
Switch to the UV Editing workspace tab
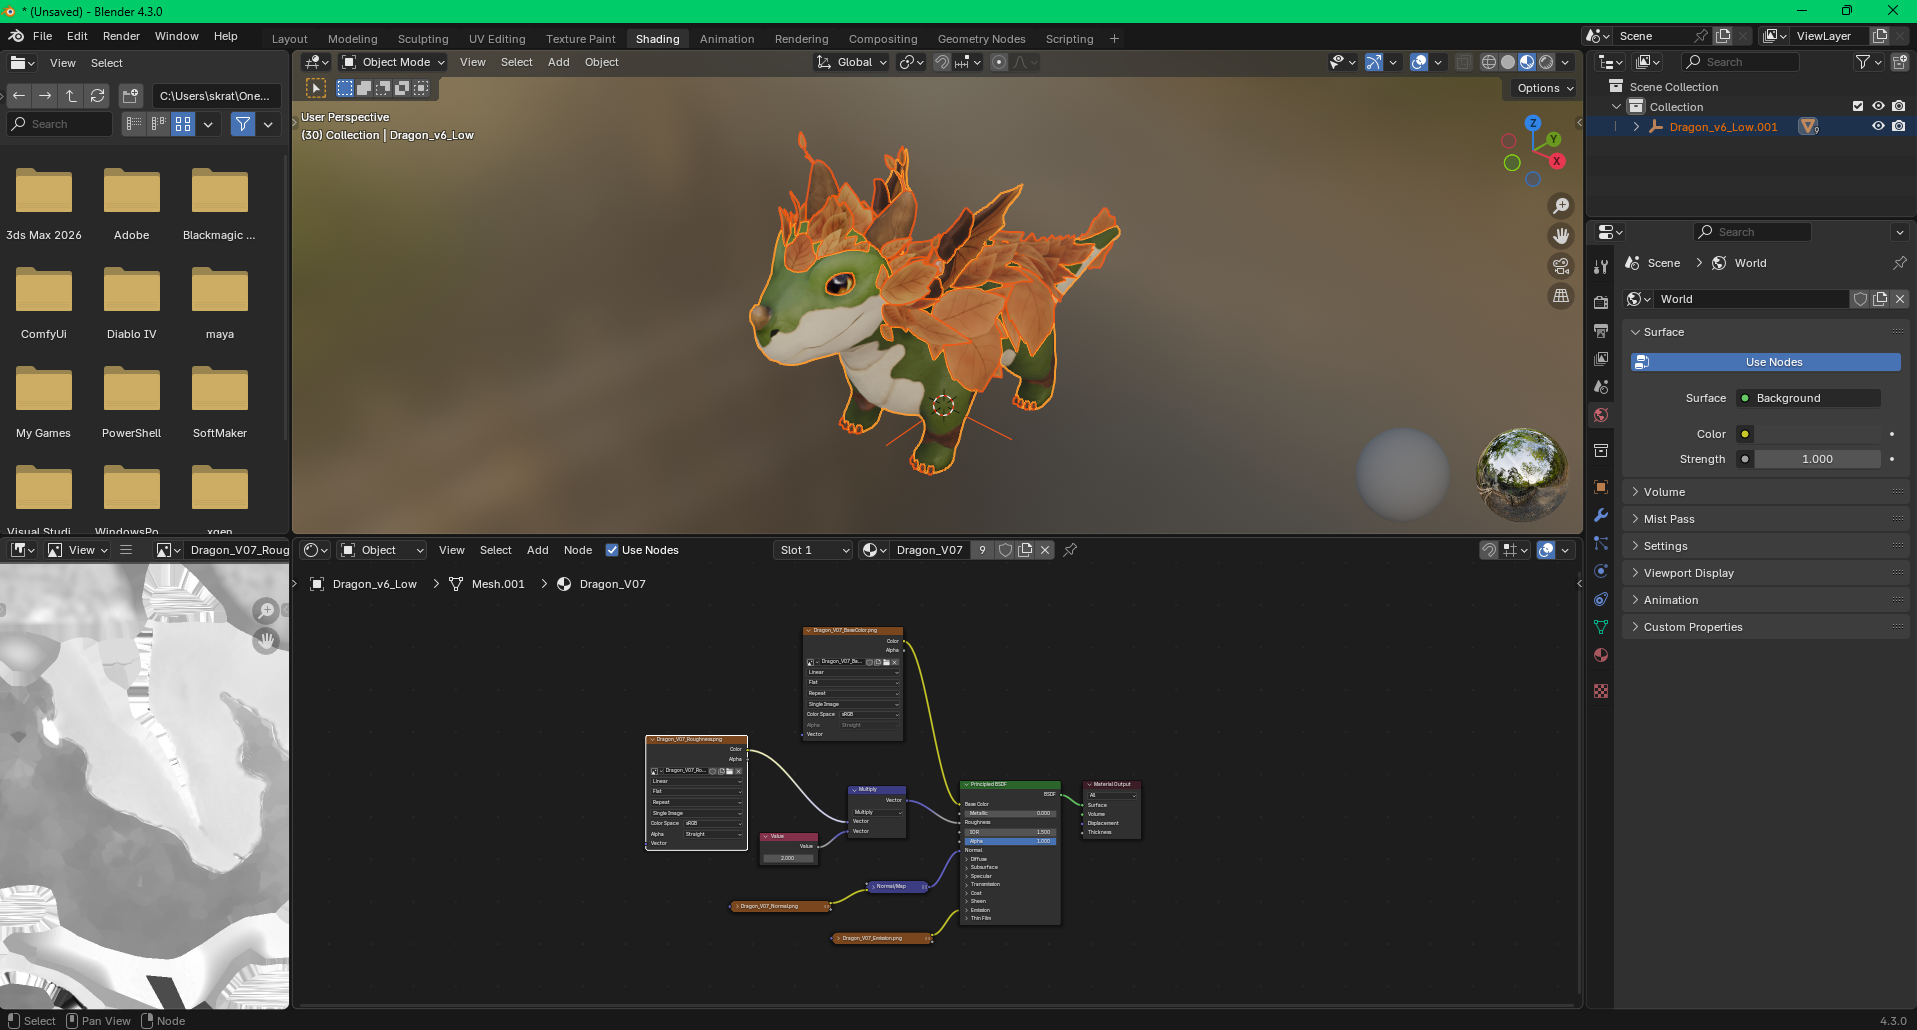497,39
